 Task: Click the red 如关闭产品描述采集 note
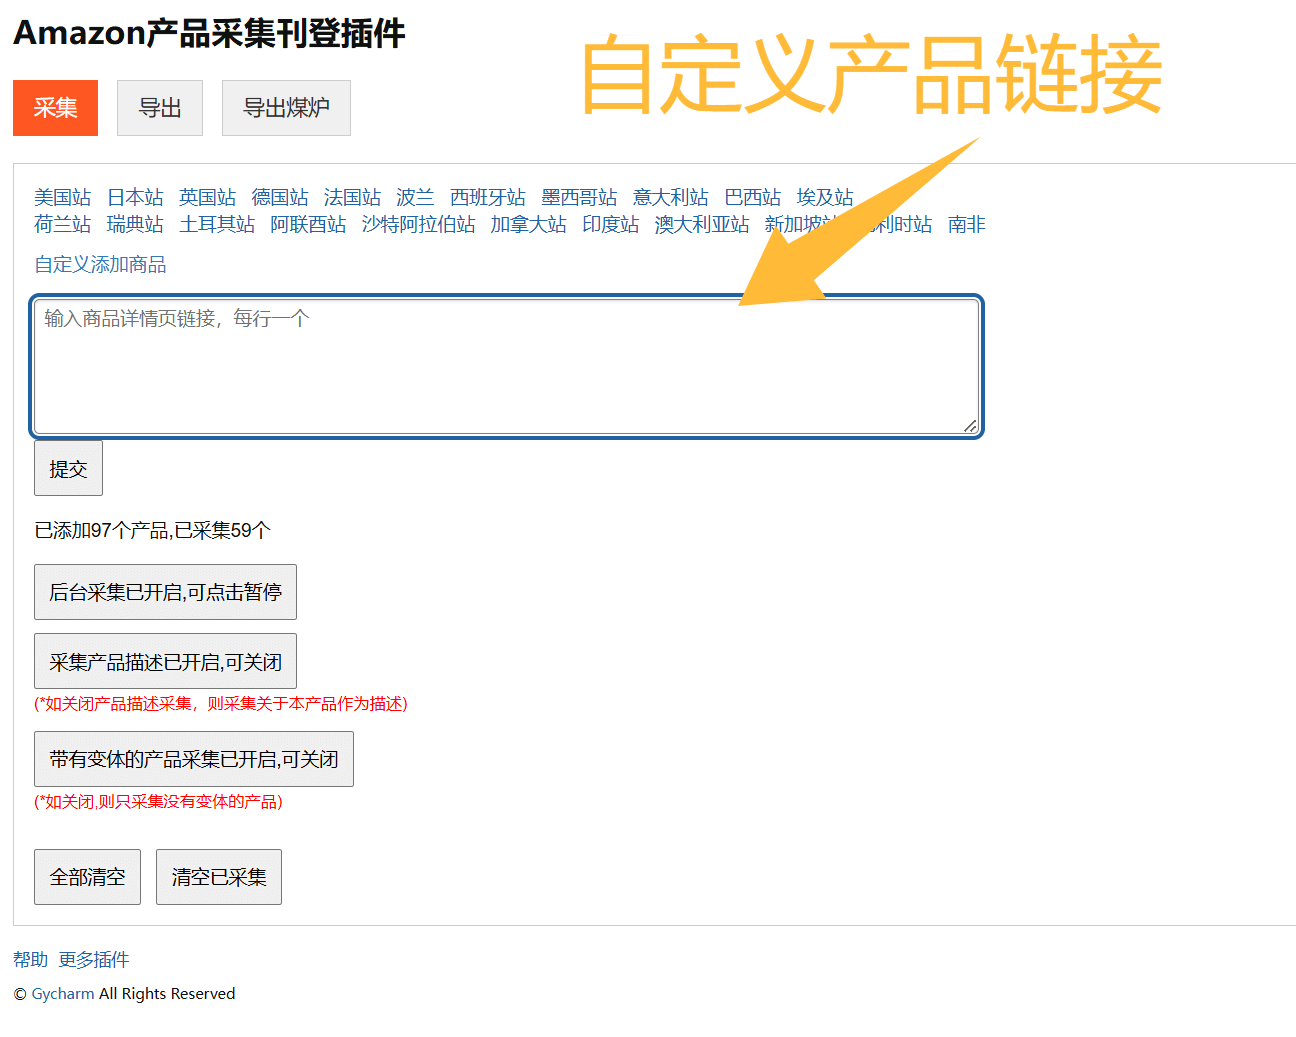point(221,704)
